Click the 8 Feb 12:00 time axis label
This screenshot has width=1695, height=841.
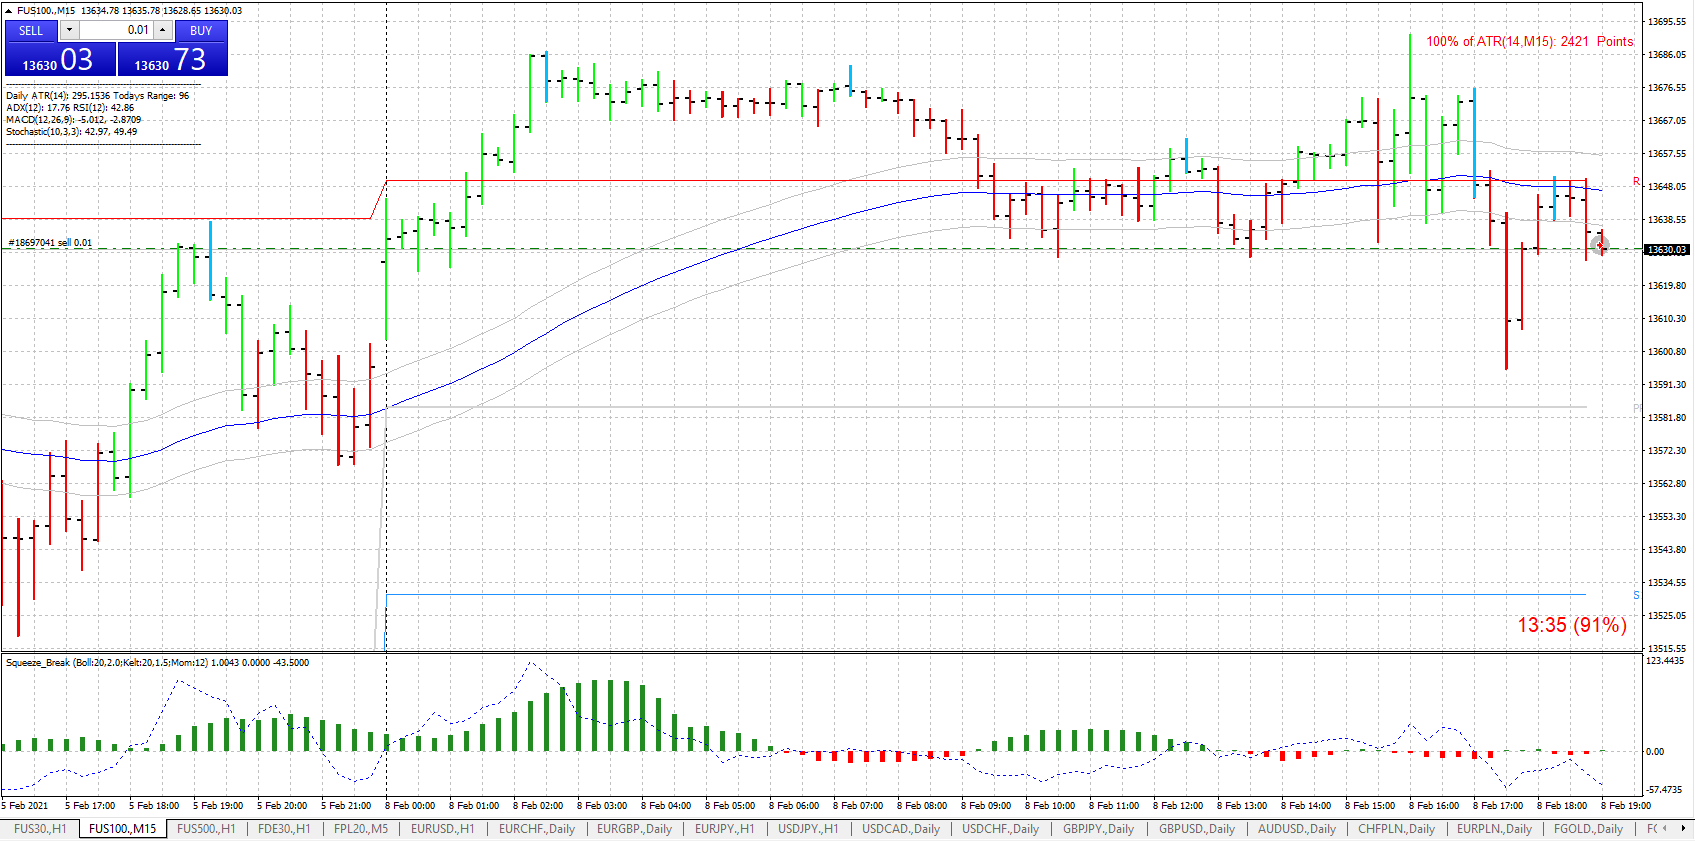(x=1178, y=806)
